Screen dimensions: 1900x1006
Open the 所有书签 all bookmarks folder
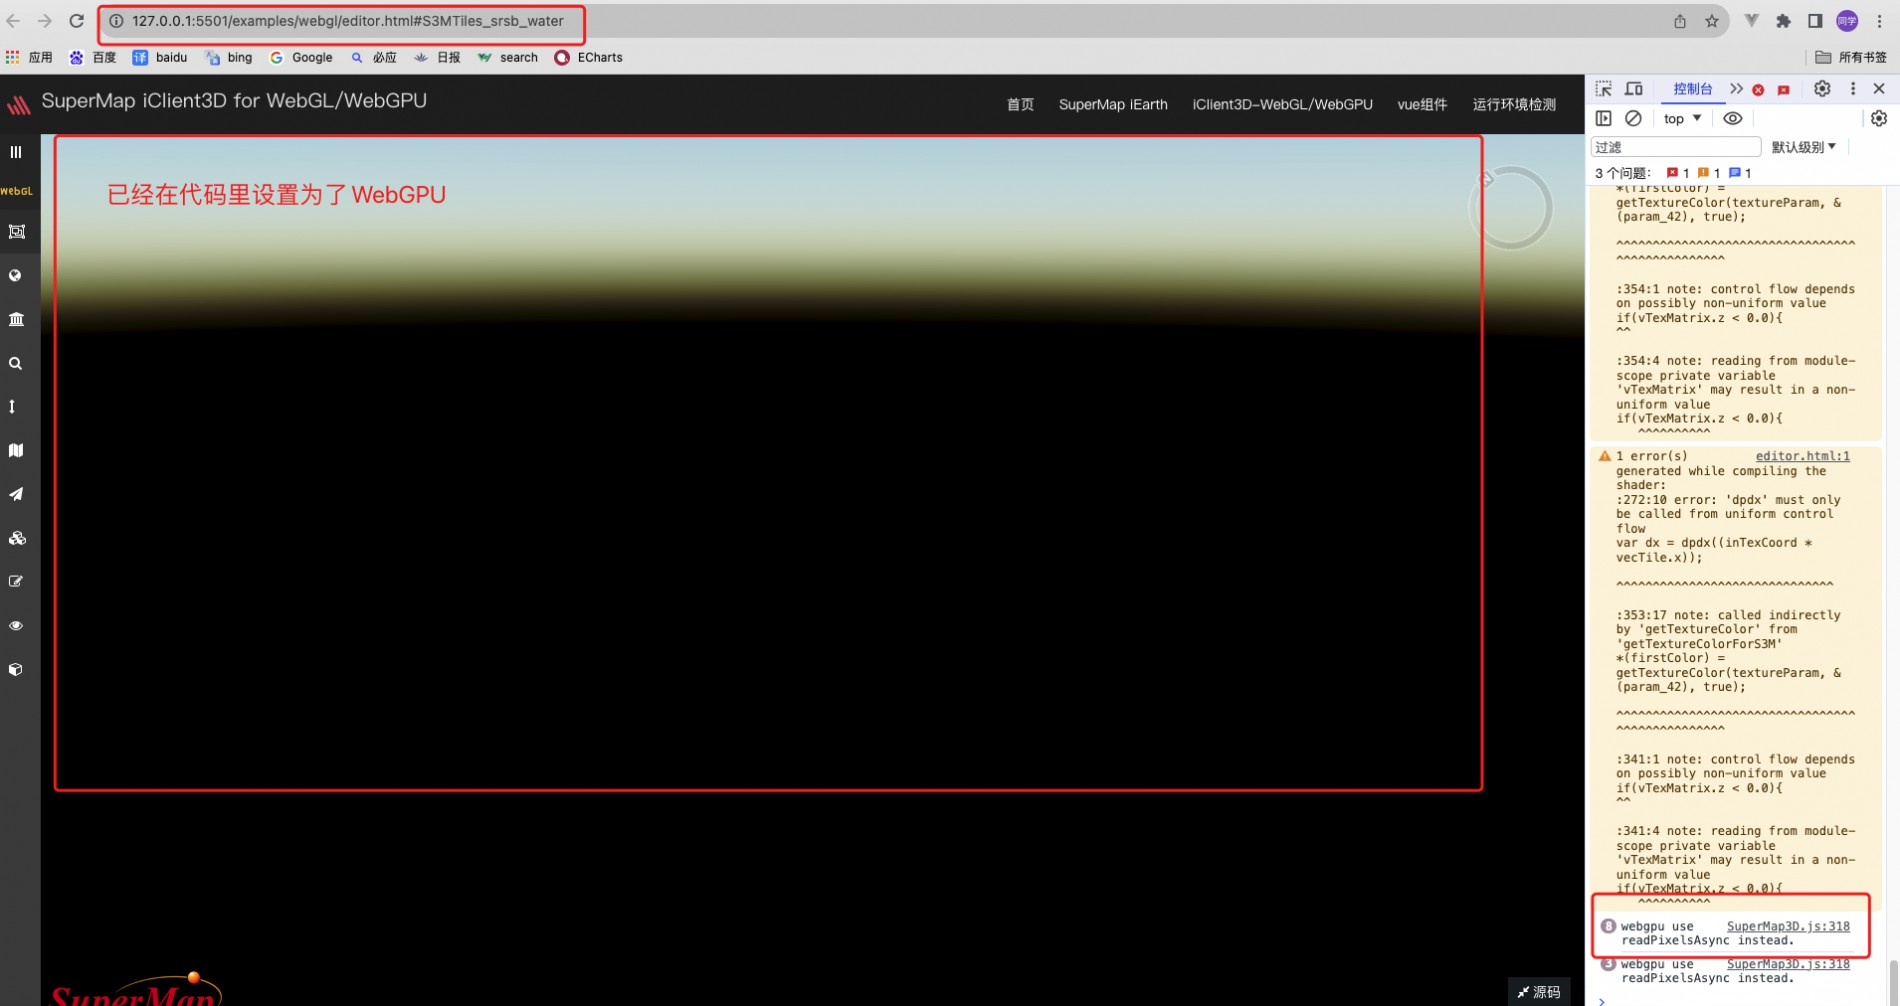[x=1851, y=58]
